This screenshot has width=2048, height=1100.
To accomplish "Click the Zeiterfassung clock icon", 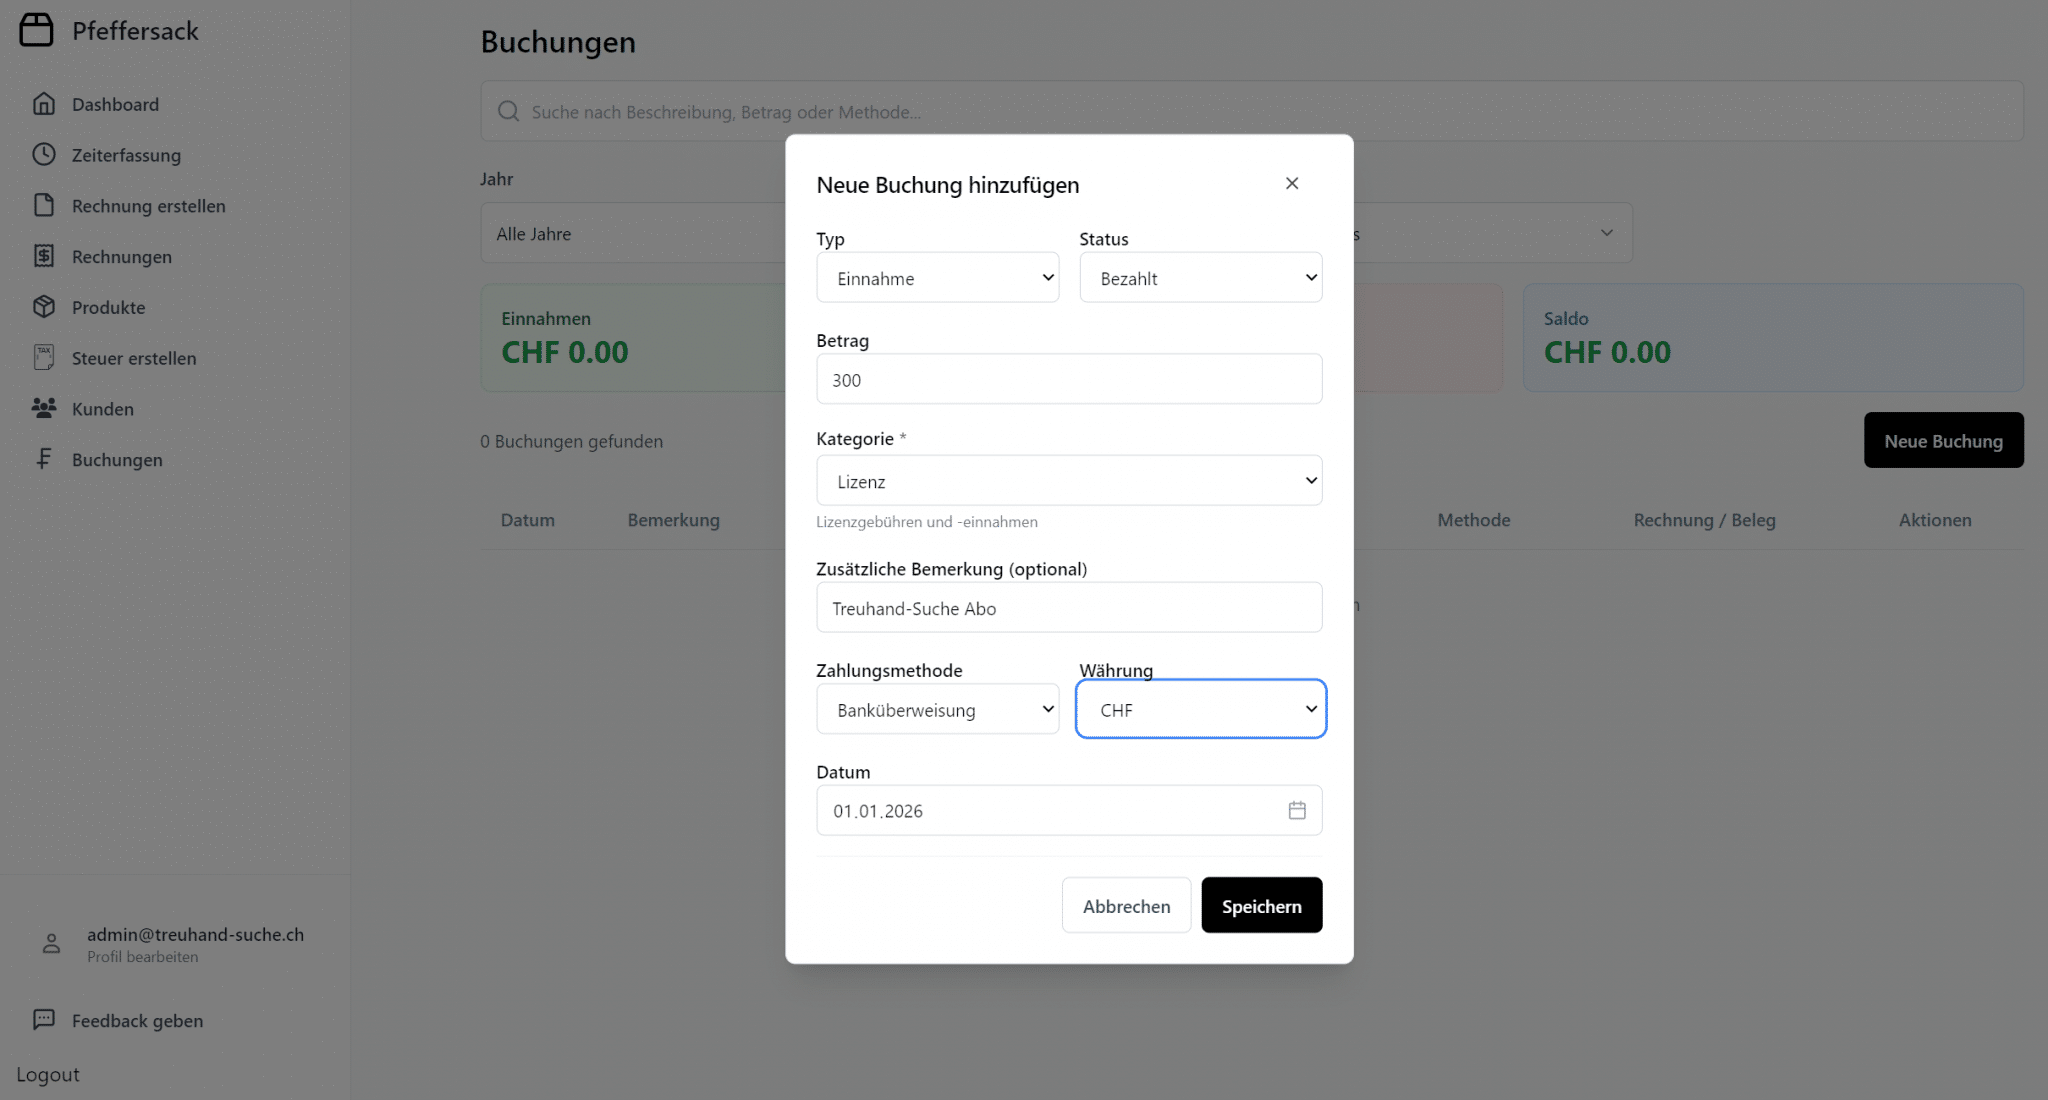I will [x=44, y=155].
